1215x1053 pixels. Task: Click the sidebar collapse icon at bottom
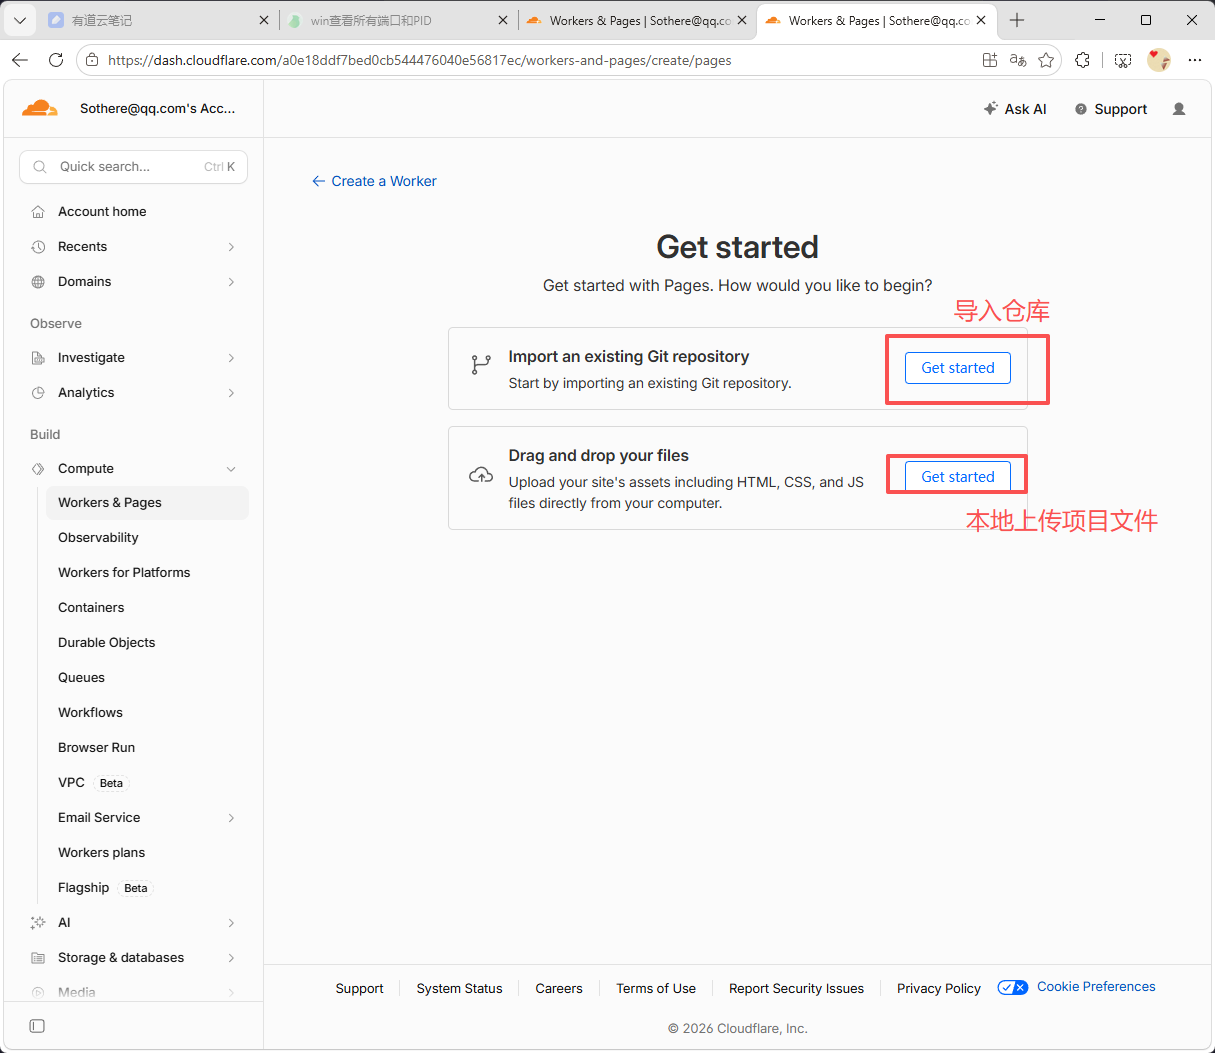coord(37,1026)
